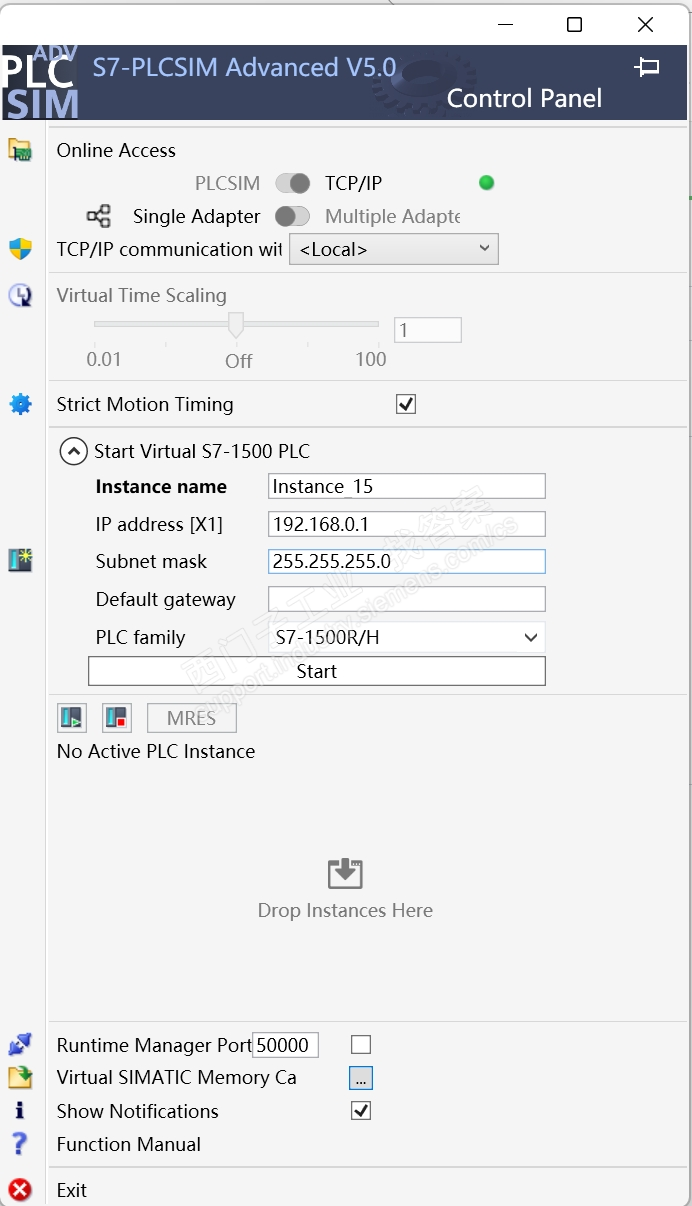The image size is (692, 1206).
Task: Browse Virtual SIMATIC Memory Card with ... button
Action: [361, 1078]
